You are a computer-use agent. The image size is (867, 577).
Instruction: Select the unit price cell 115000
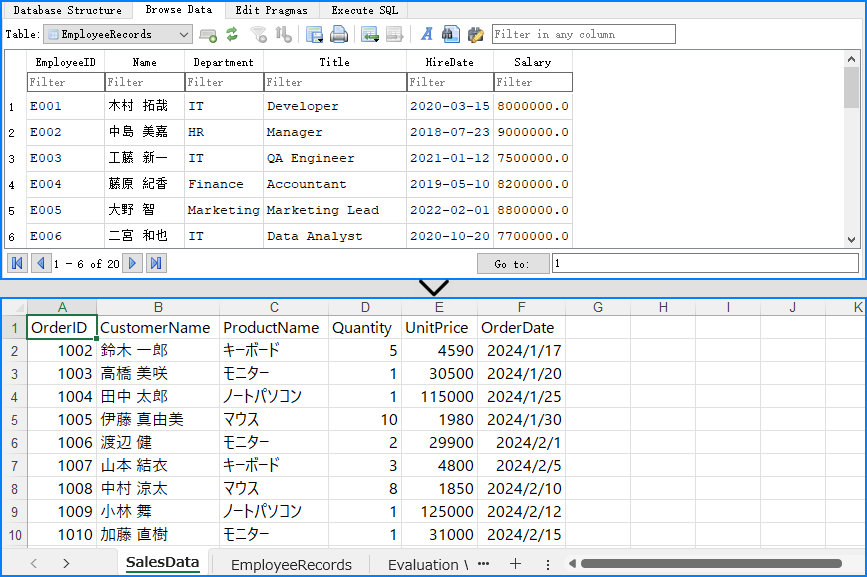click(440, 396)
